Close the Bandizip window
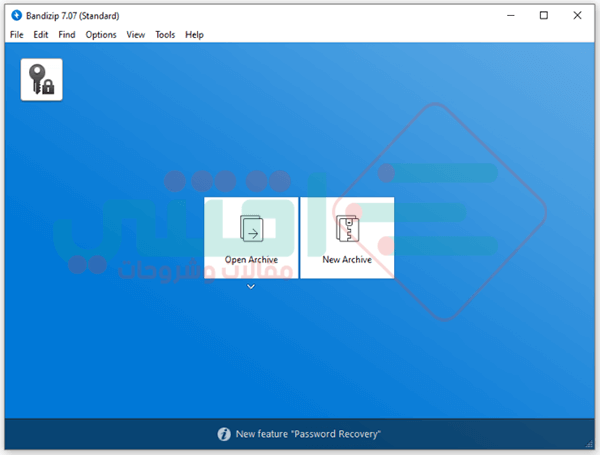The width and height of the screenshot is (600, 455). (x=577, y=15)
